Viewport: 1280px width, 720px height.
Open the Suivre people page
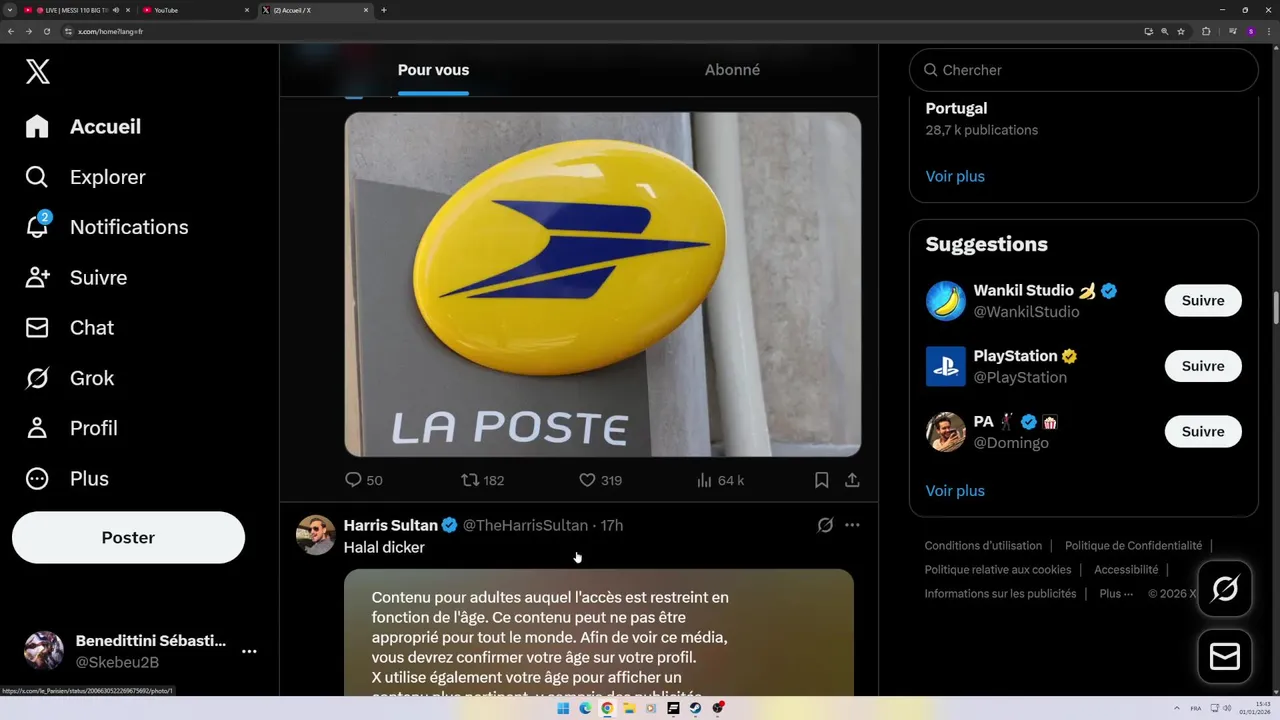(76, 278)
